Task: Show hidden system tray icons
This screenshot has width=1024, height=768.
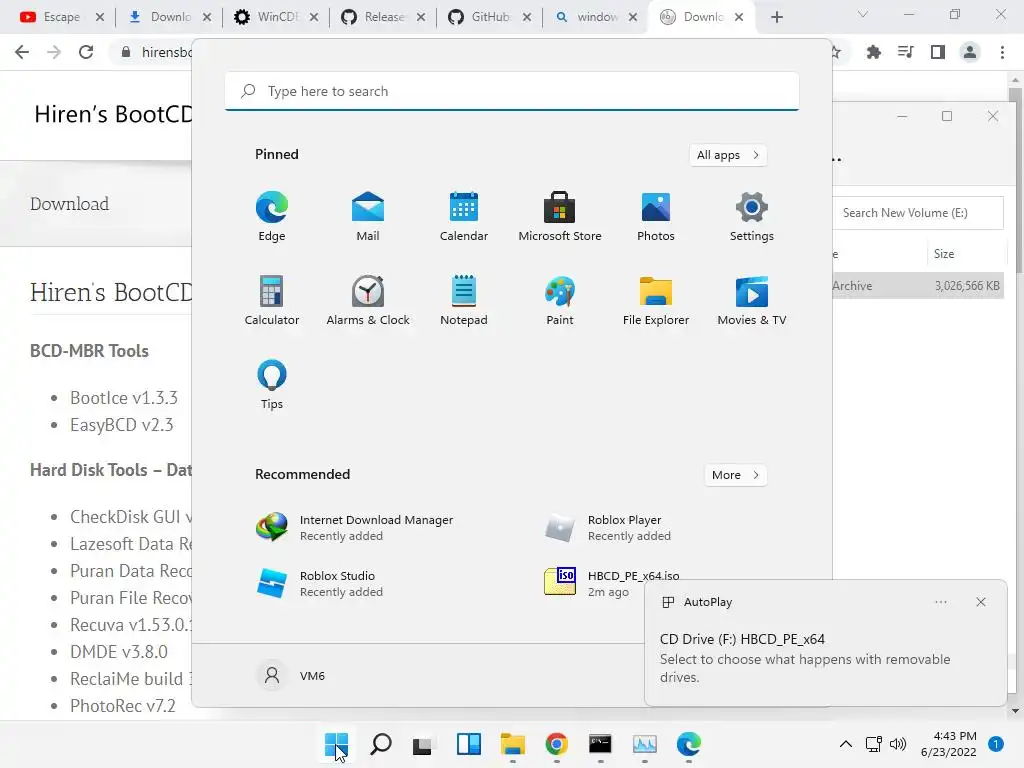Action: point(846,744)
